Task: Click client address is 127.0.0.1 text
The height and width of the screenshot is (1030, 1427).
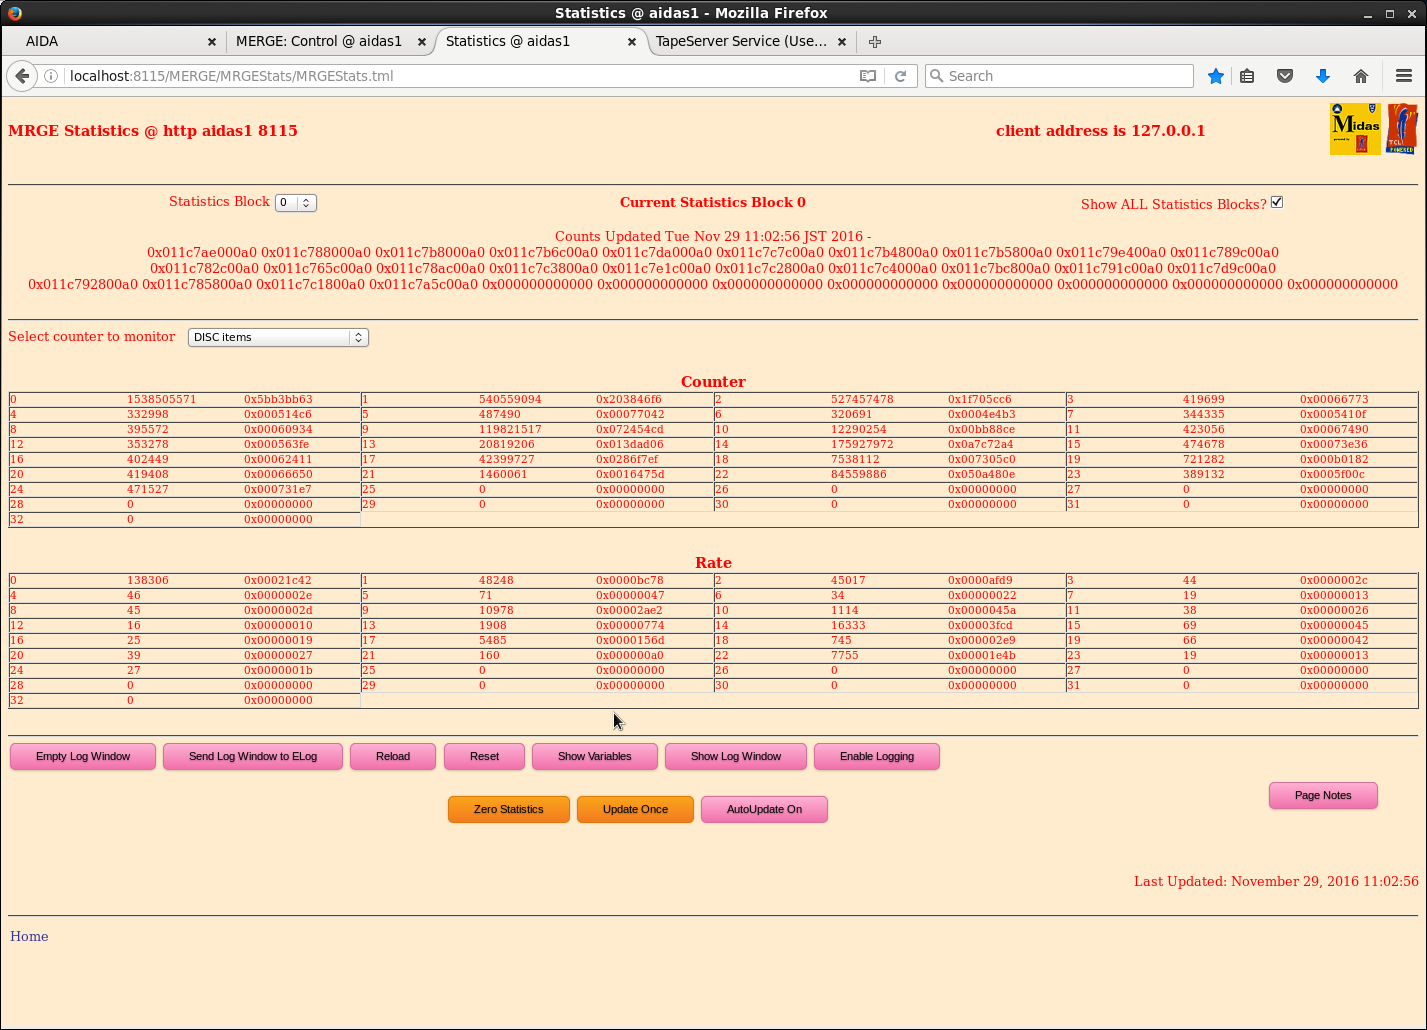Action: [x=1100, y=131]
